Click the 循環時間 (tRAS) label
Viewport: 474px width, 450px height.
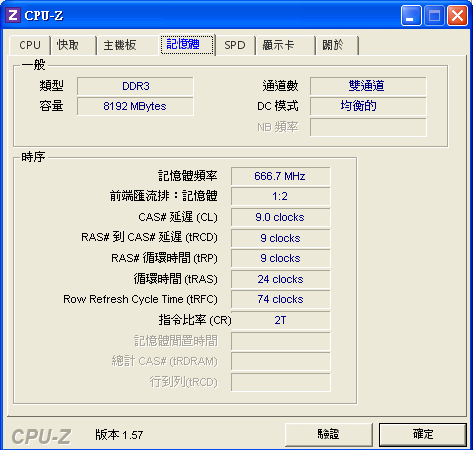tap(176, 279)
